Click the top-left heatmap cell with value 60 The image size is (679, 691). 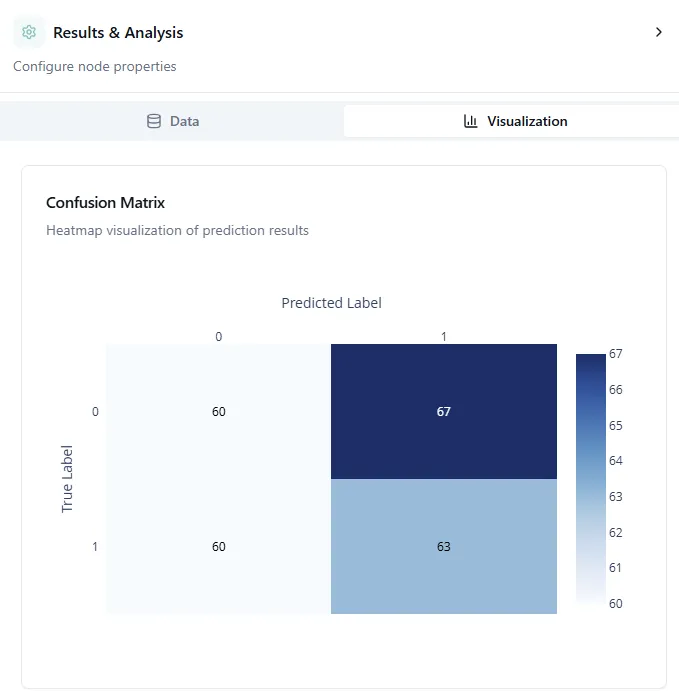point(219,412)
